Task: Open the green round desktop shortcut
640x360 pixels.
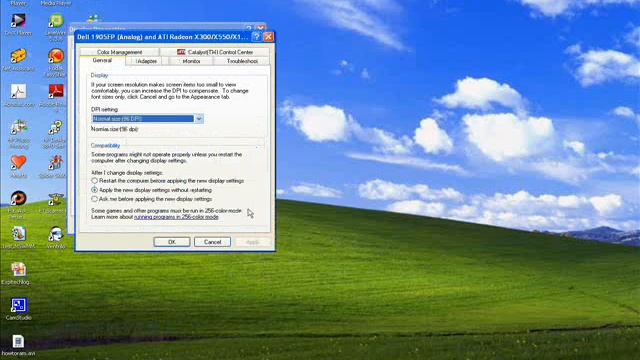Action: tap(56, 20)
